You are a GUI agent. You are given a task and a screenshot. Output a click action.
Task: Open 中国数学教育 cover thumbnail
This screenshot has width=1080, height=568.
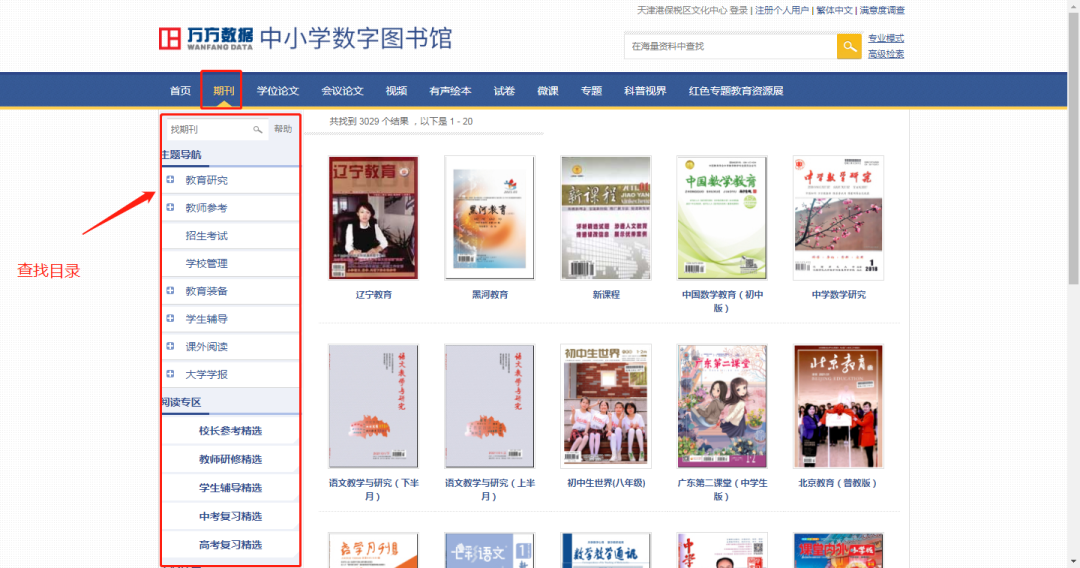[x=721, y=218]
